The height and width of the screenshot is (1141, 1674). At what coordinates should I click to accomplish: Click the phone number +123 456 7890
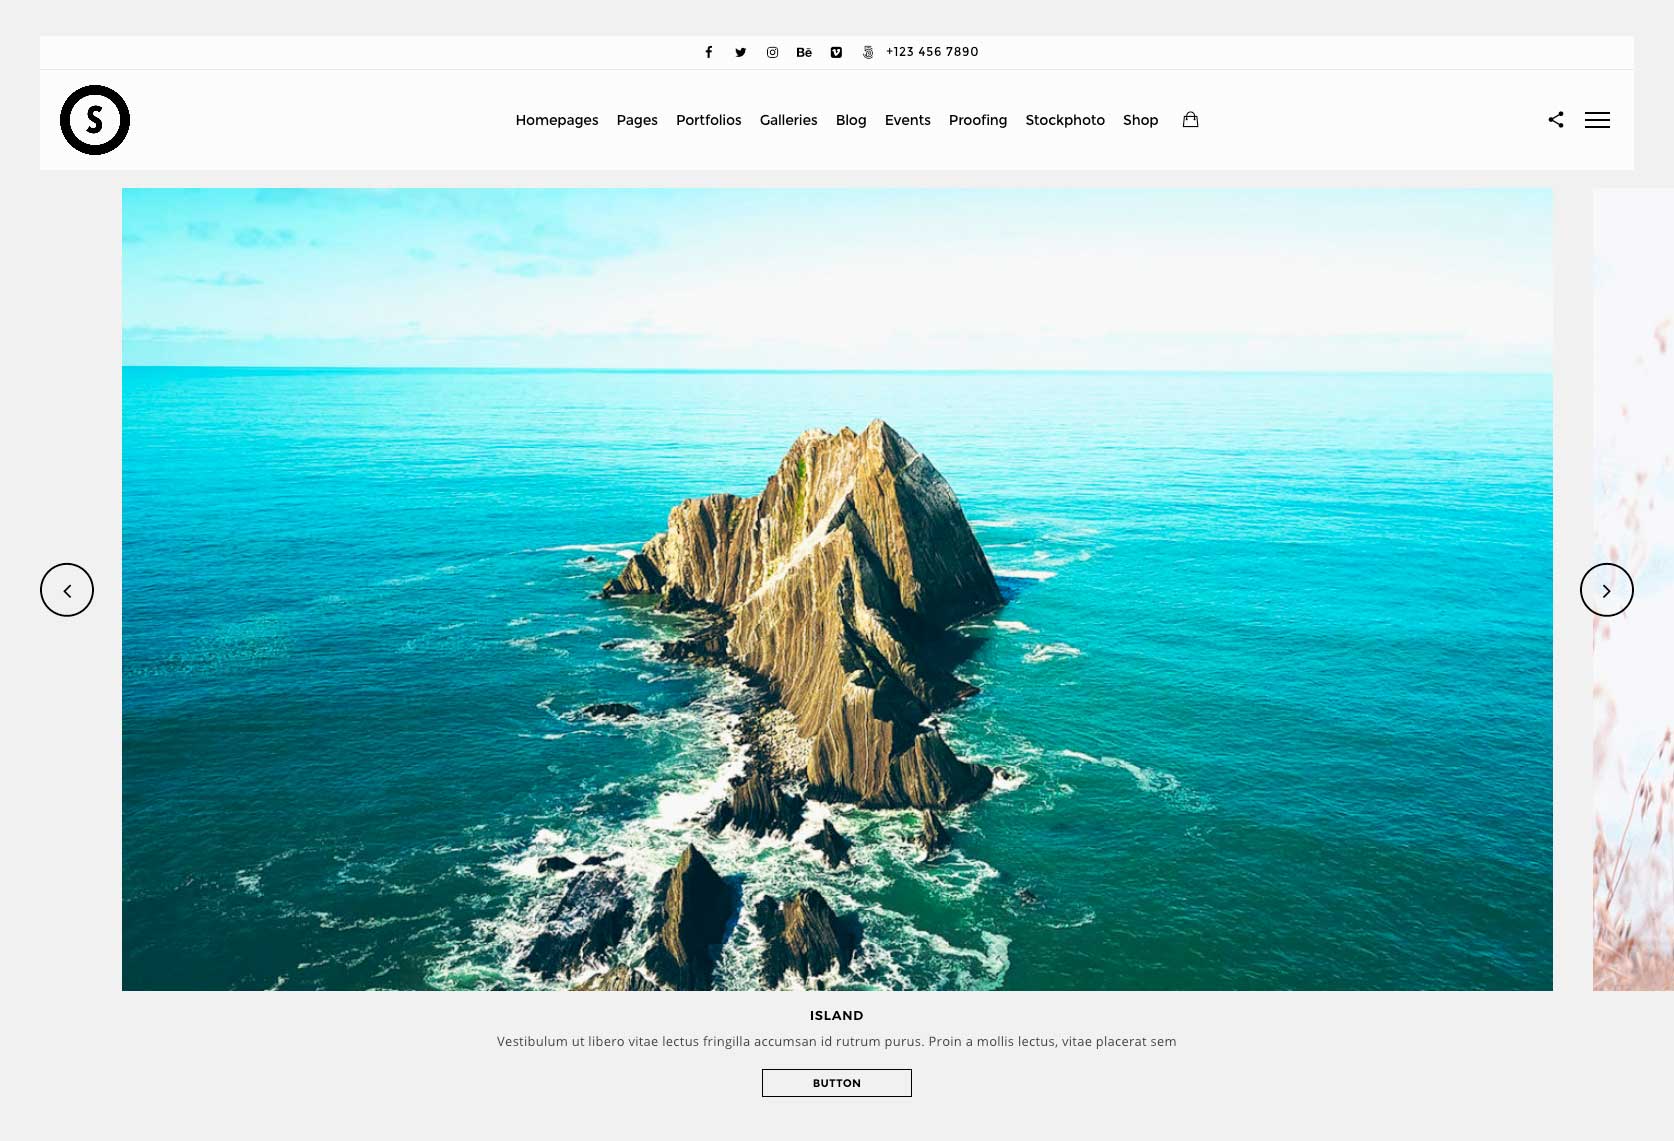pyautogui.click(x=932, y=52)
